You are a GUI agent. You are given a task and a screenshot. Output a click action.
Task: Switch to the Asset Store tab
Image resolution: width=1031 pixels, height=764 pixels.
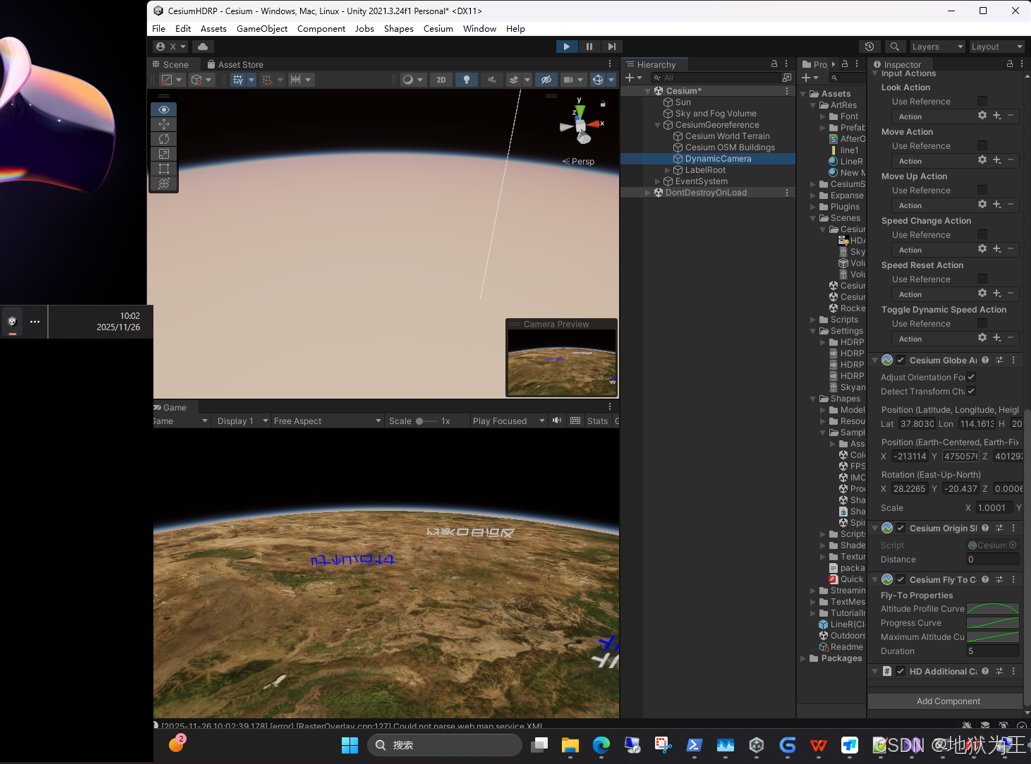point(235,64)
